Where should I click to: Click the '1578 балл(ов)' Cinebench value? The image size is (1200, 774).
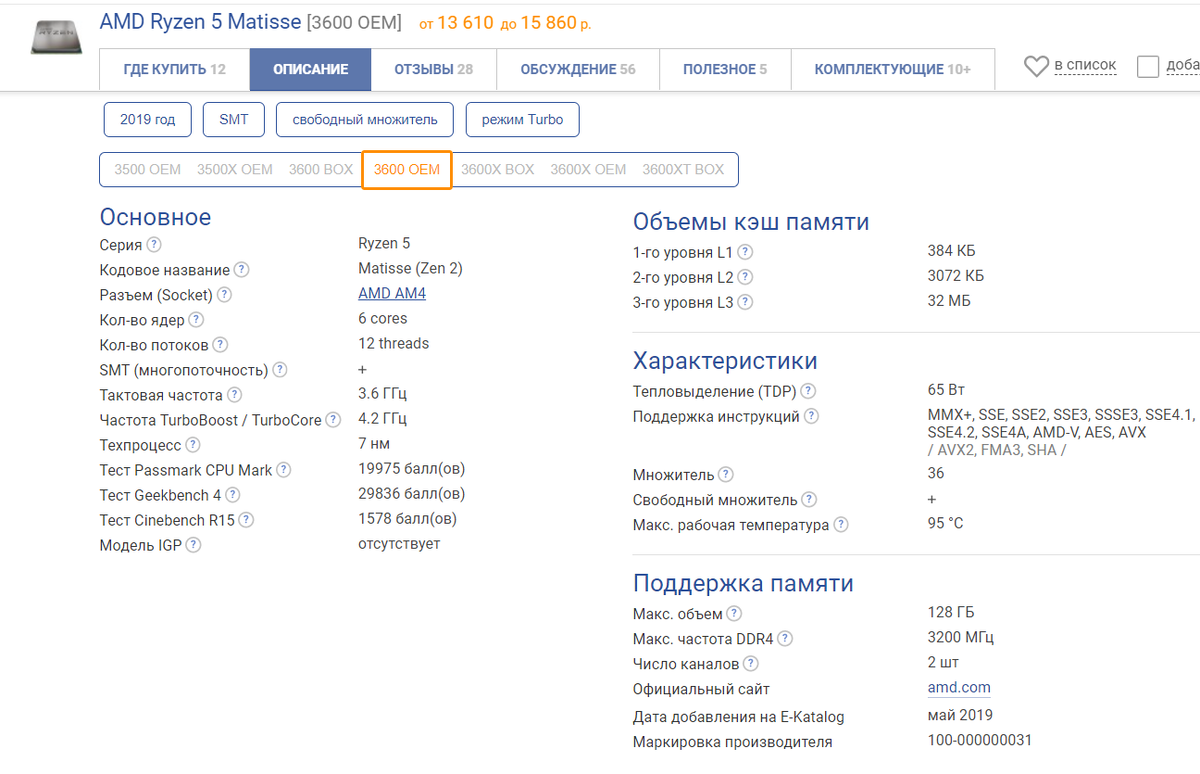point(408,519)
